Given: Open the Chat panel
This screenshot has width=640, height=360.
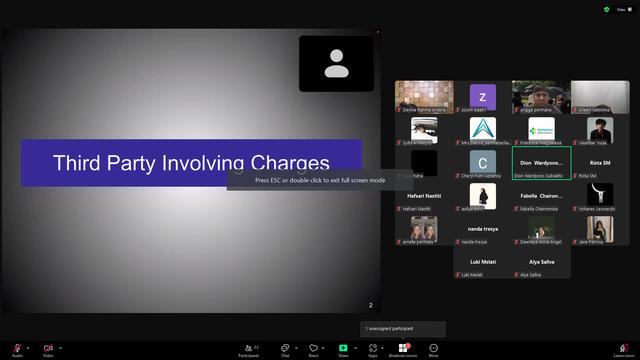Looking at the screenshot, I should point(285,350).
